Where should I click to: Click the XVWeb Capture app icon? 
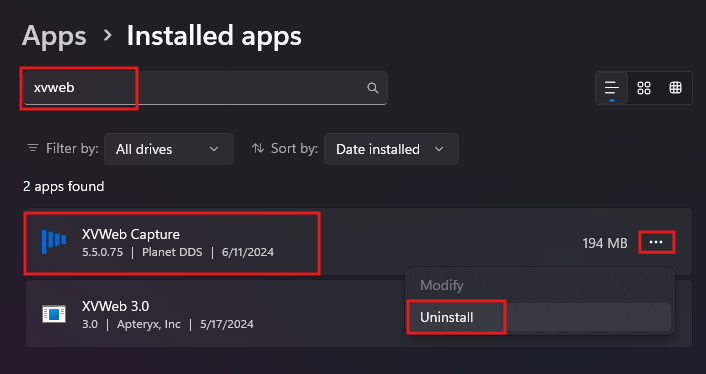[x=54, y=242]
